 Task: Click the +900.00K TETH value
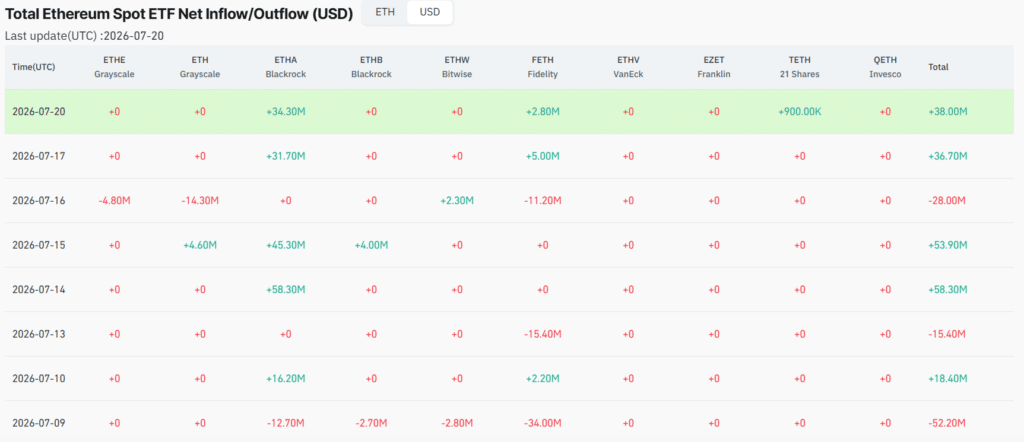click(799, 112)
